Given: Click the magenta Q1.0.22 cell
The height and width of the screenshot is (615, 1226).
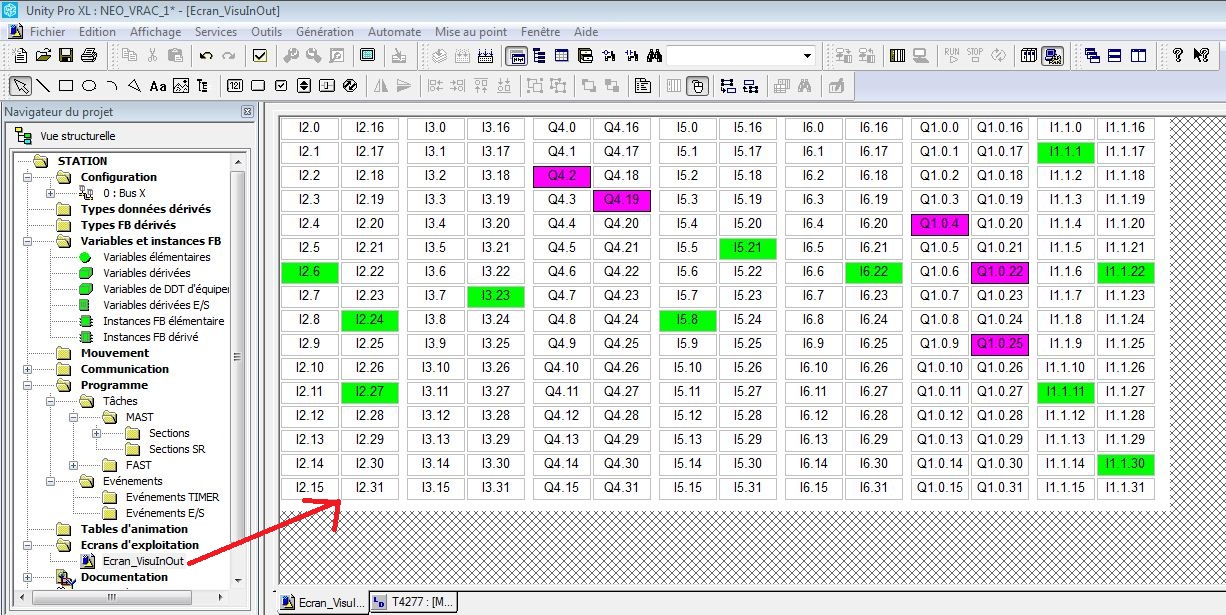Looking at the screenshot, I should point(1000,272).
